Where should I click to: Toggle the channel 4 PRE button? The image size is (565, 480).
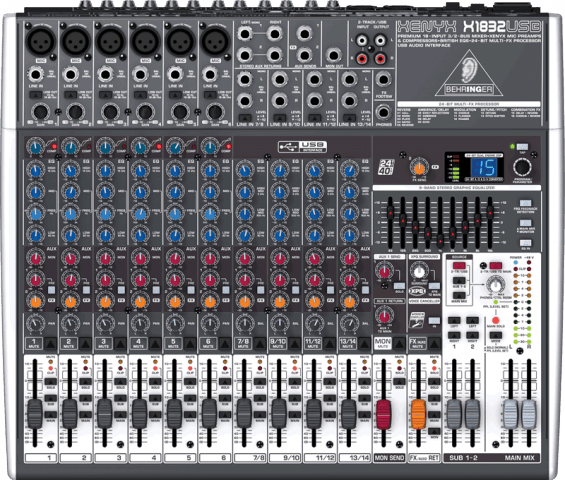pos(156,290)
